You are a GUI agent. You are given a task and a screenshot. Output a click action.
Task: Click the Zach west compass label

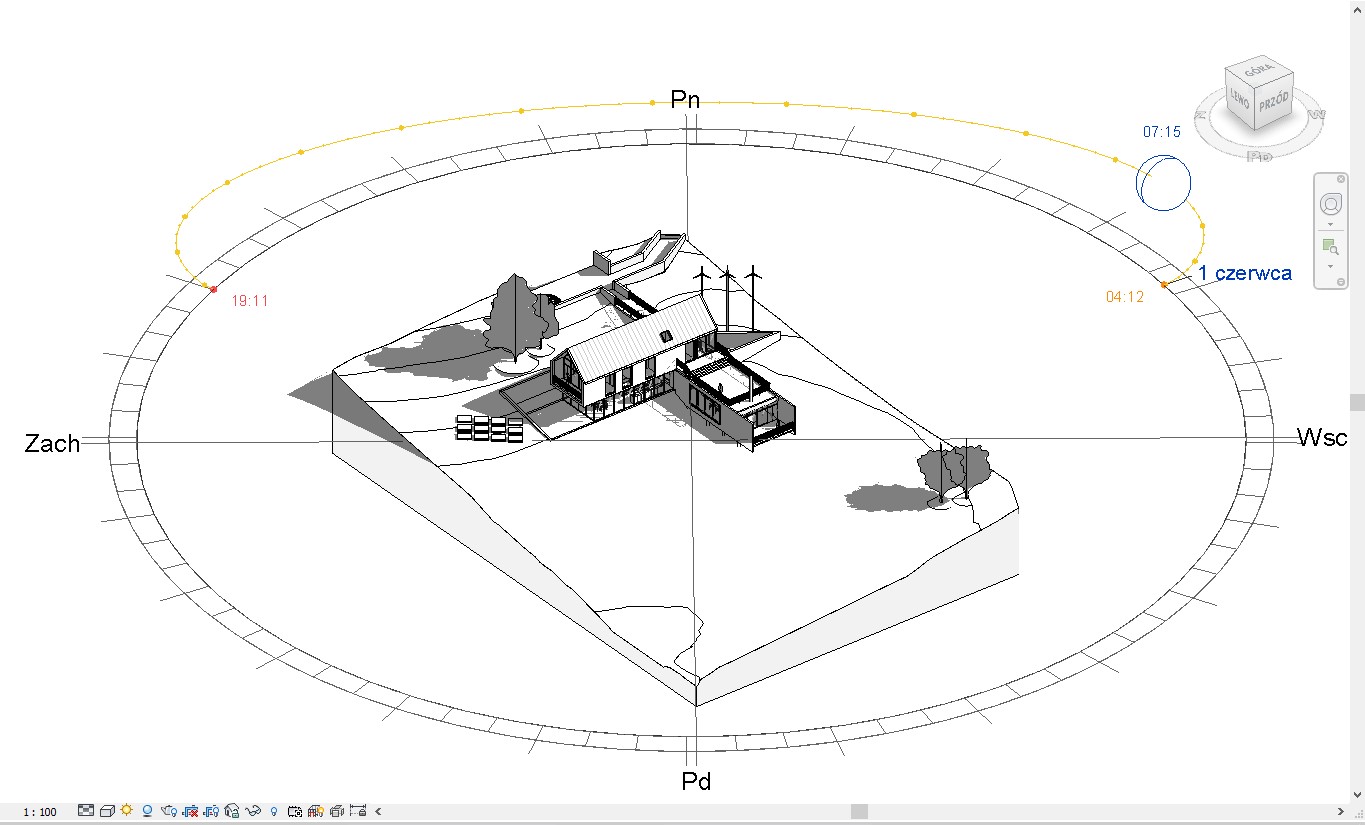coord(52,444)
